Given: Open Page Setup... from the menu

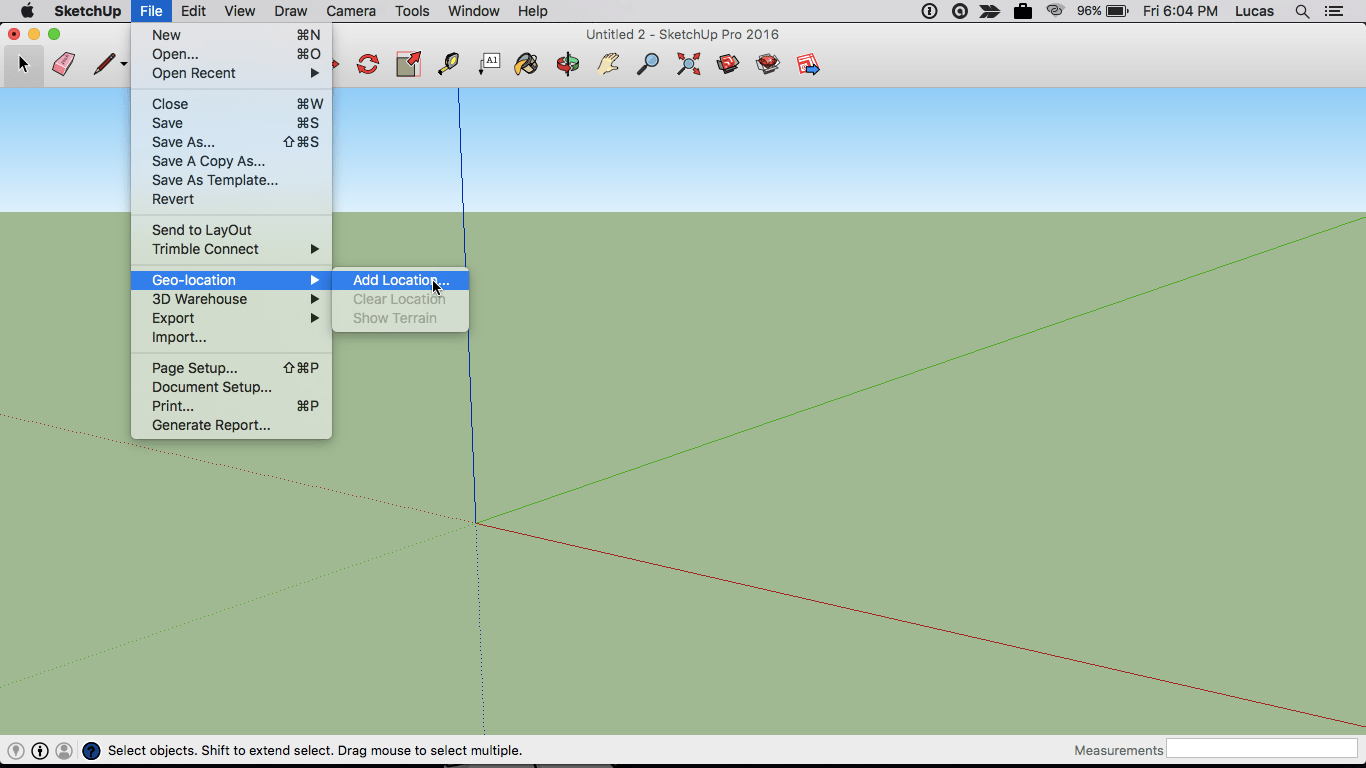Looking at the screenshot, I should click(x=231, y=368).
